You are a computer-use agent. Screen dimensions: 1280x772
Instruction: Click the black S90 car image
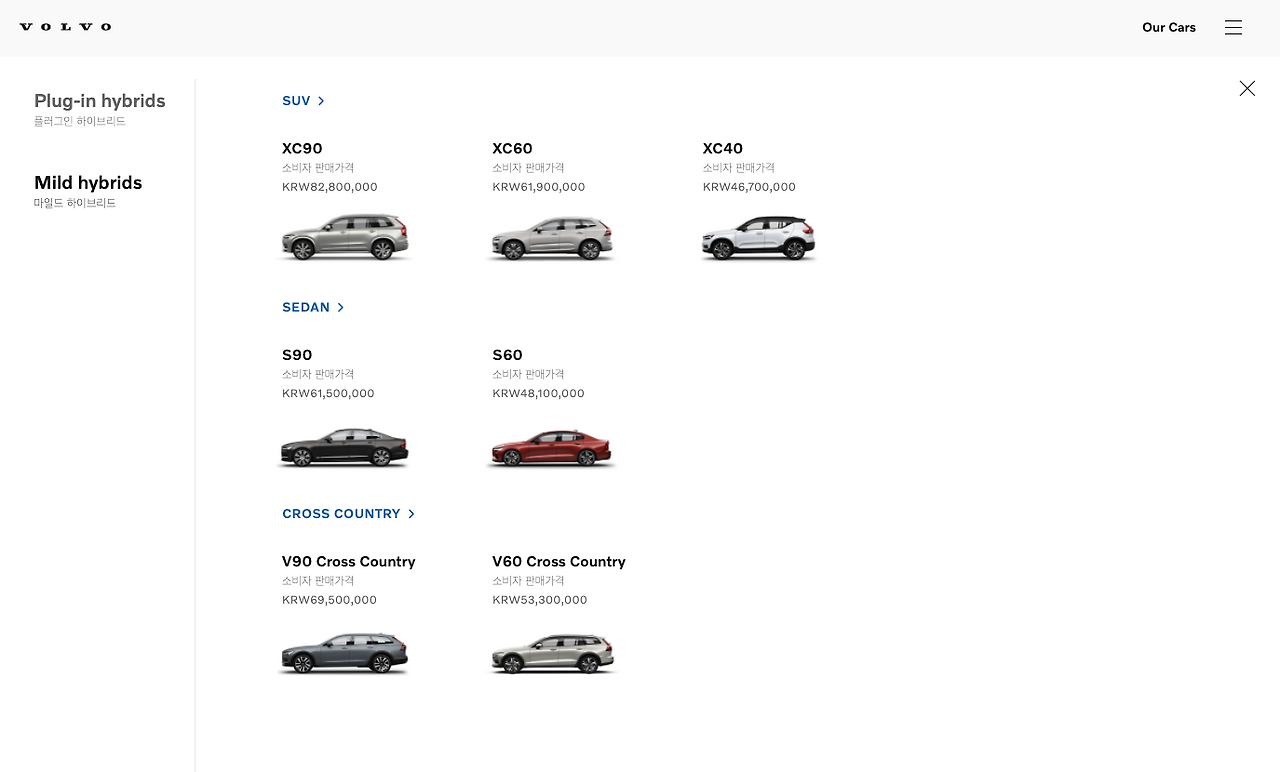(x=345, y=446)
